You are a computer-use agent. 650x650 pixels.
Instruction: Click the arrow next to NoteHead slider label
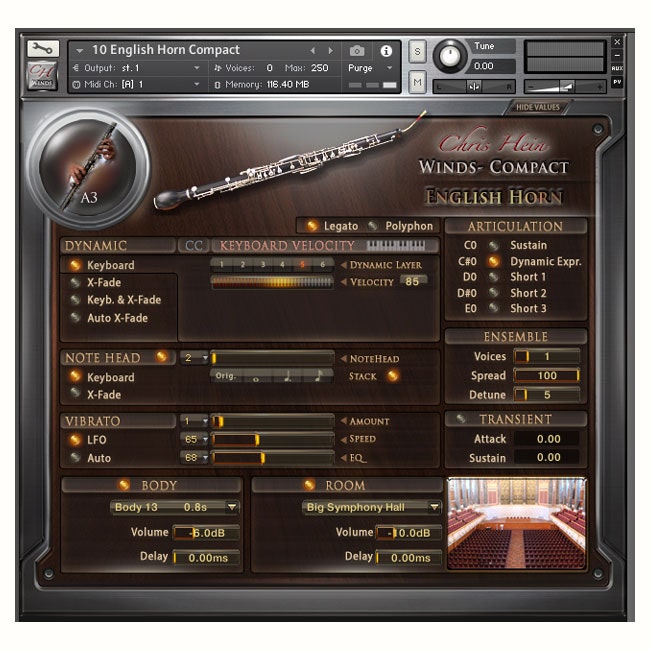coord(344,359)
